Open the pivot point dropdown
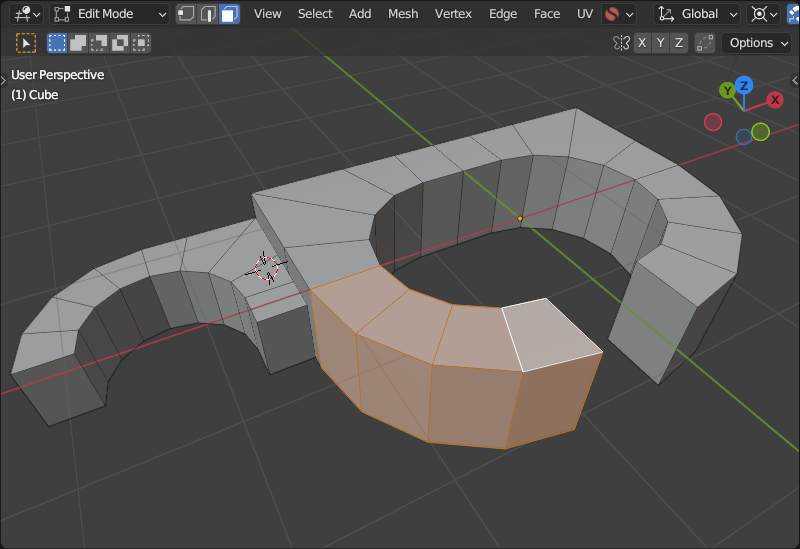 click(x=764, y=14)
